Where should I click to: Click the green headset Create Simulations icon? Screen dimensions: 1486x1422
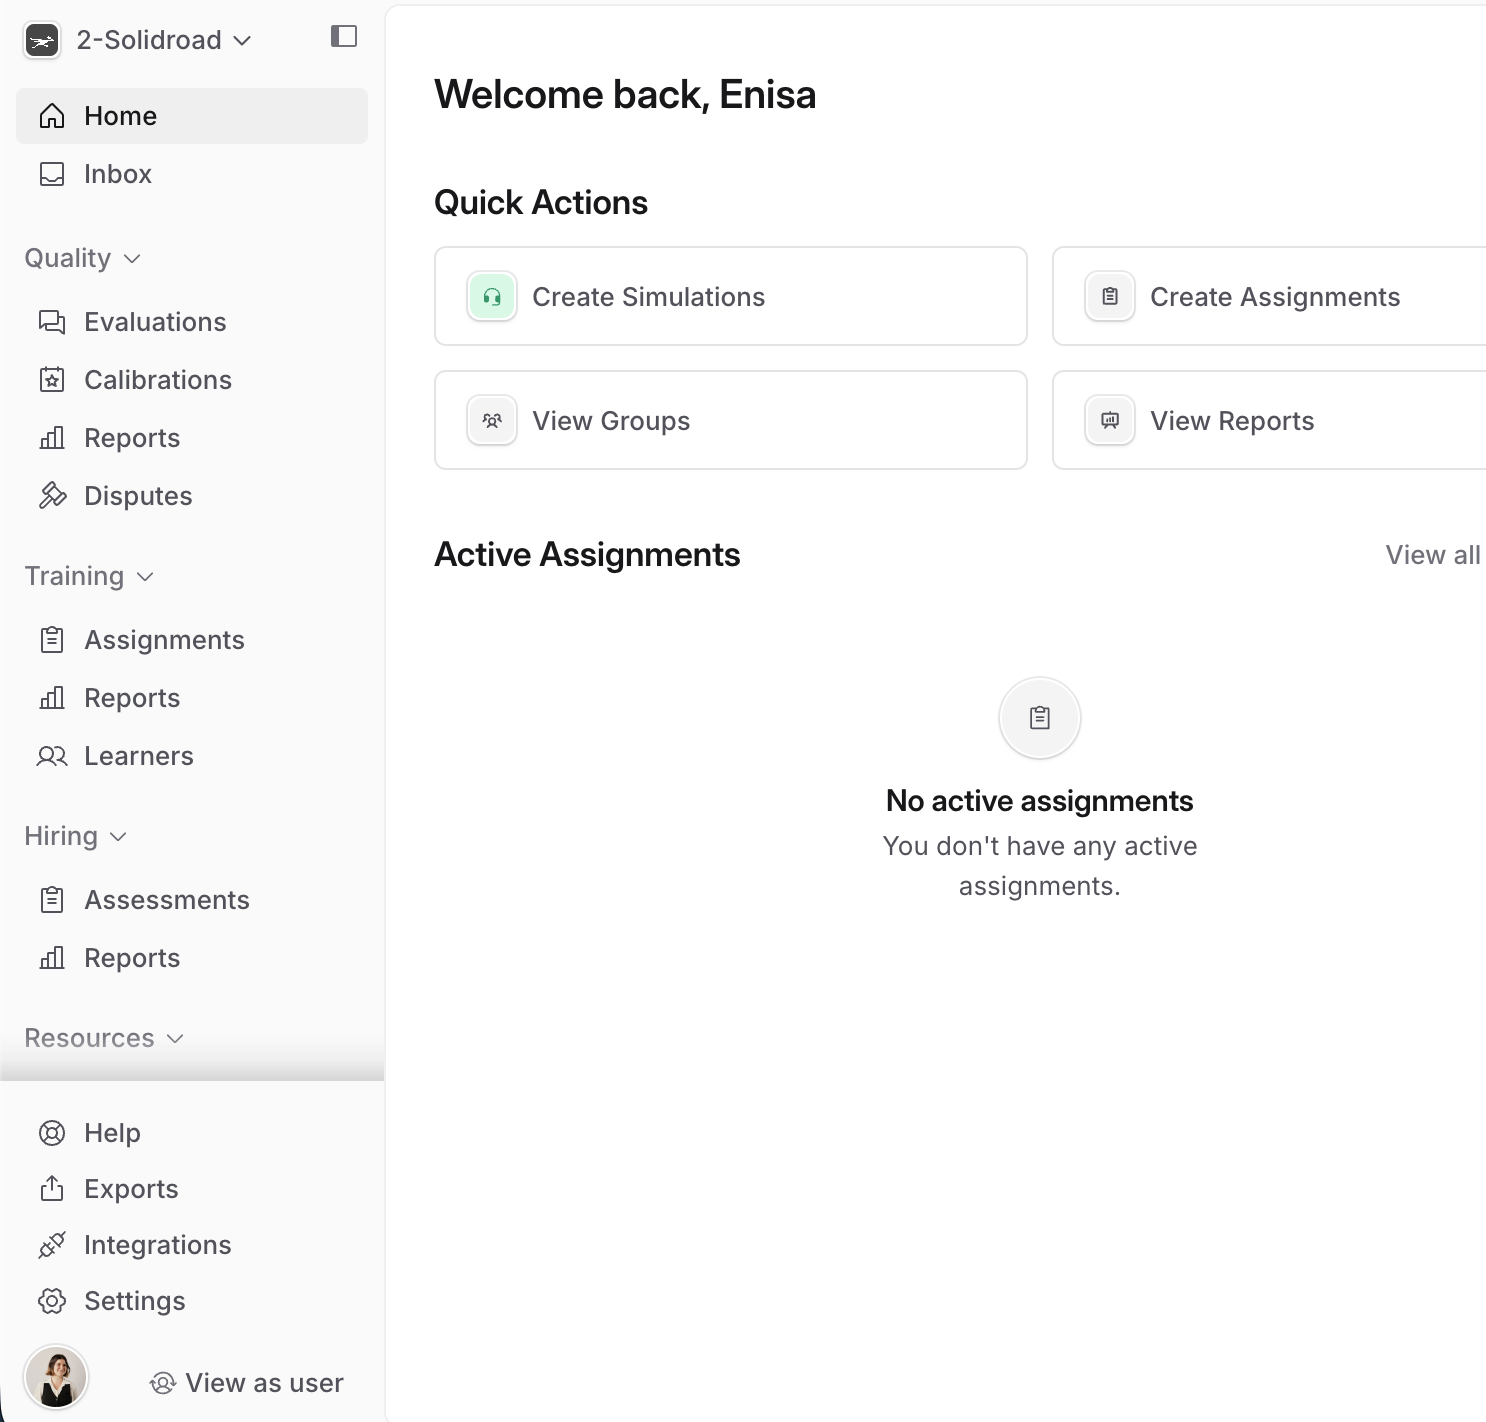point(492,296)
